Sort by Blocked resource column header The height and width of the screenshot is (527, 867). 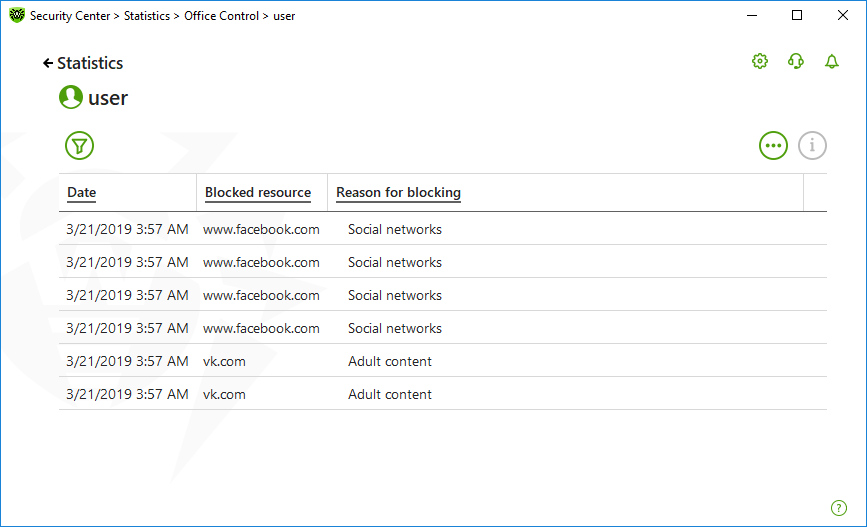[258, 192]
